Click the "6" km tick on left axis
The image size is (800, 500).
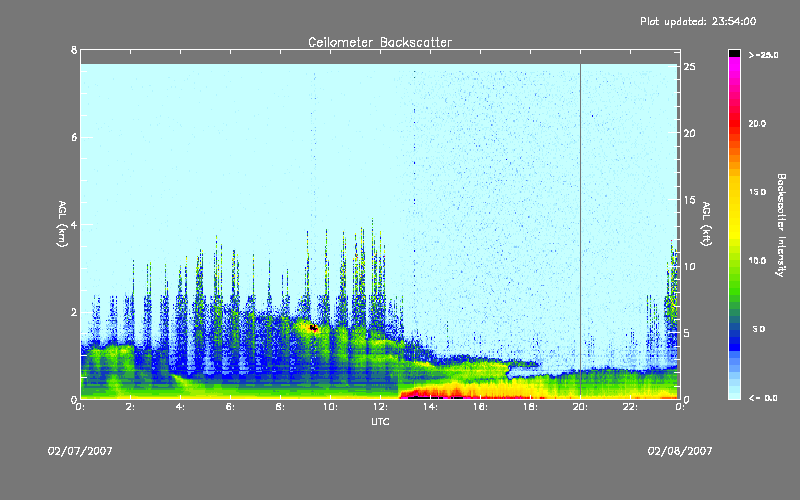(x=74, y=137)
